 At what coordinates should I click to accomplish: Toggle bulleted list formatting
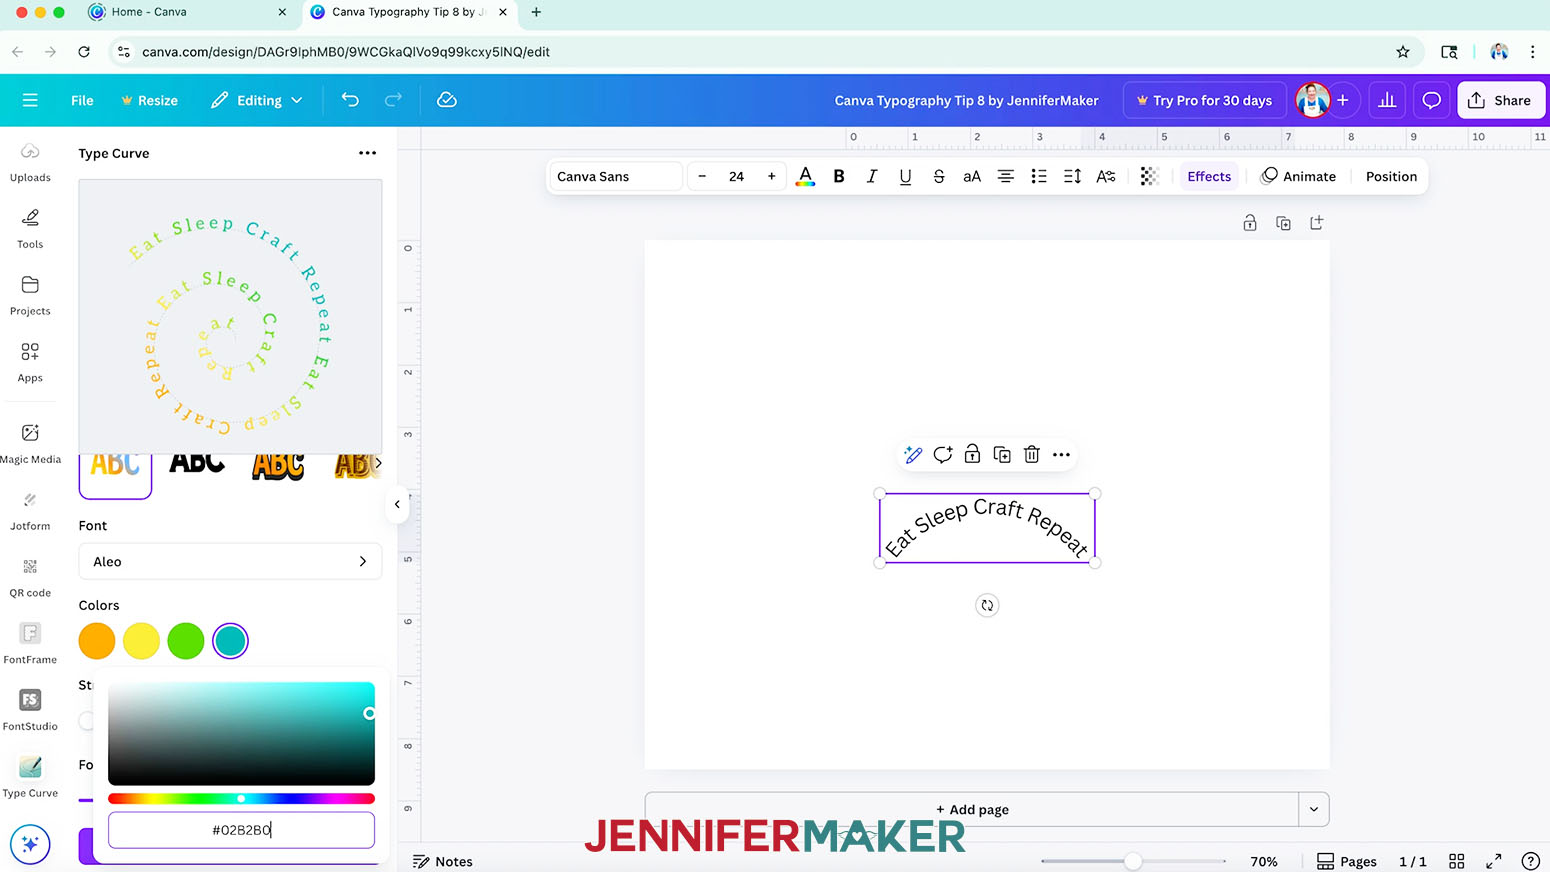pyautogui.click(x=1039, y=176)
